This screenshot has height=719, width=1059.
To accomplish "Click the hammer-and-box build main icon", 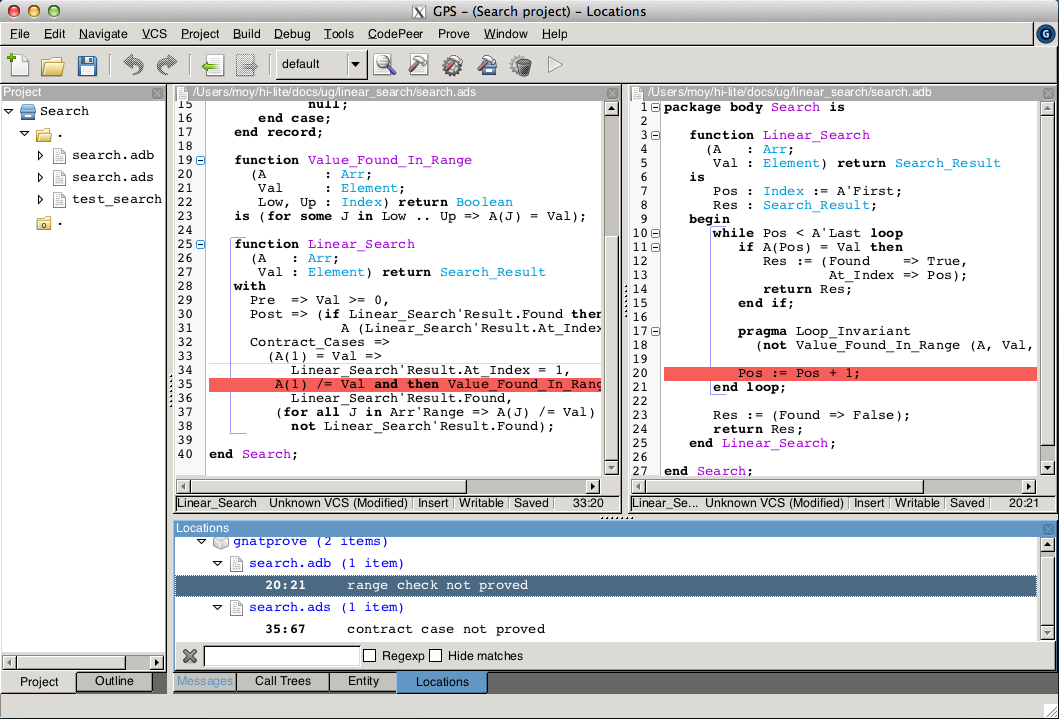I will click(x=487, y=65).
